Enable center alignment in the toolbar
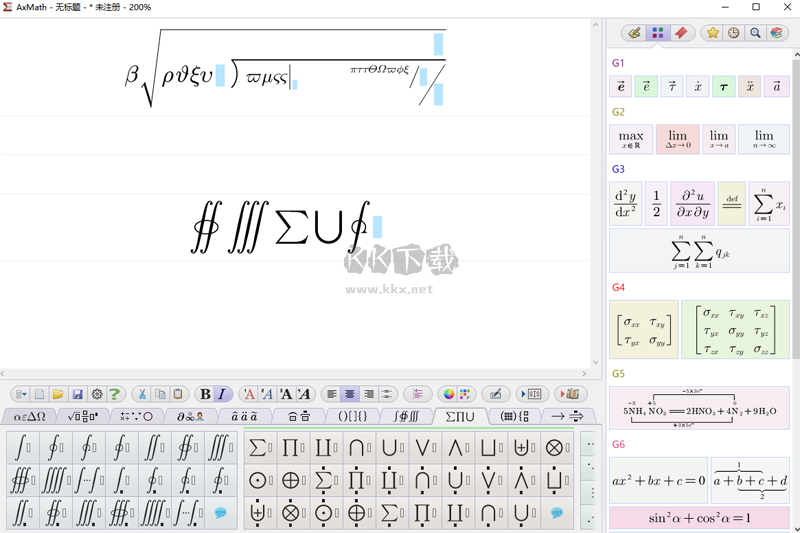 350,394
